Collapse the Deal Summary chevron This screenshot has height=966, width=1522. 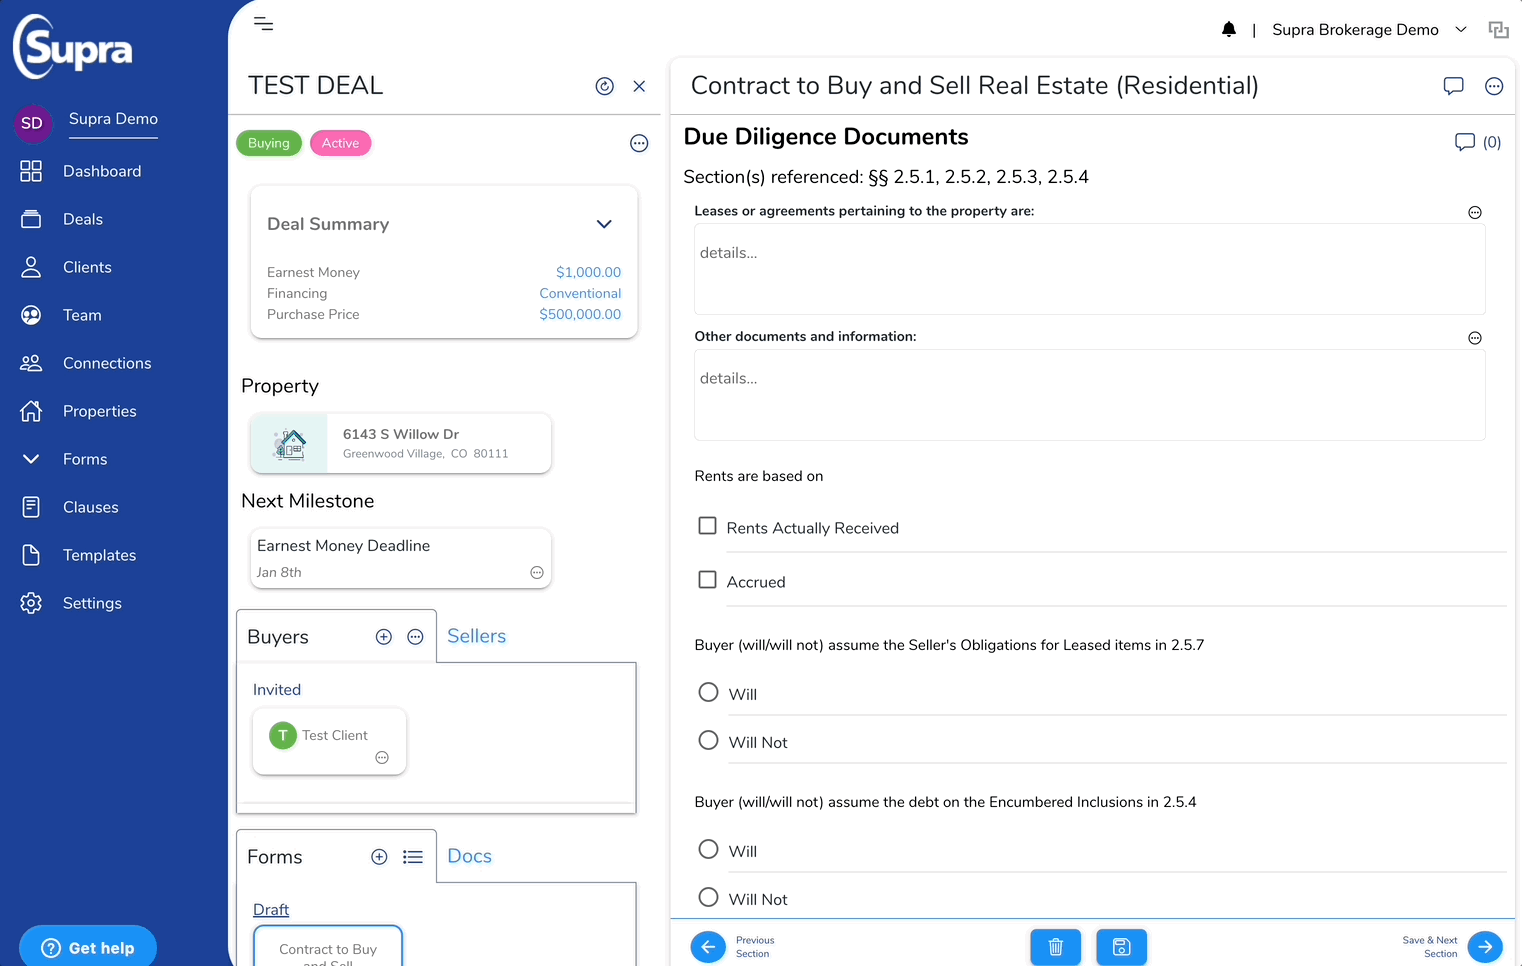tap(604, 224)
